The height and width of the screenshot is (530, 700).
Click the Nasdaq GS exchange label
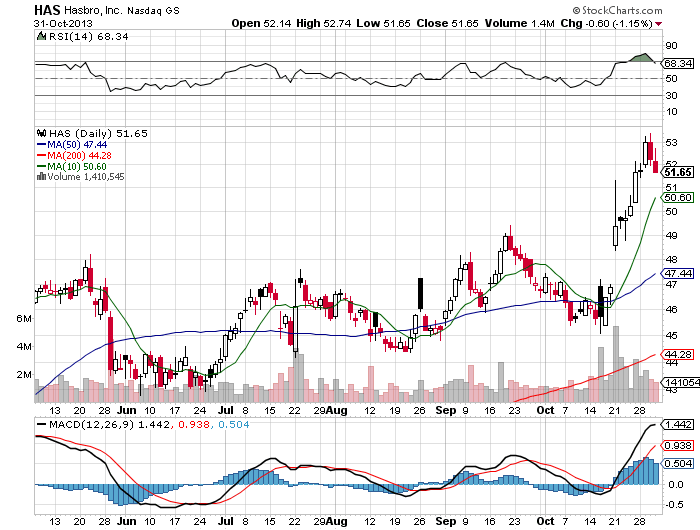(154, 10)
